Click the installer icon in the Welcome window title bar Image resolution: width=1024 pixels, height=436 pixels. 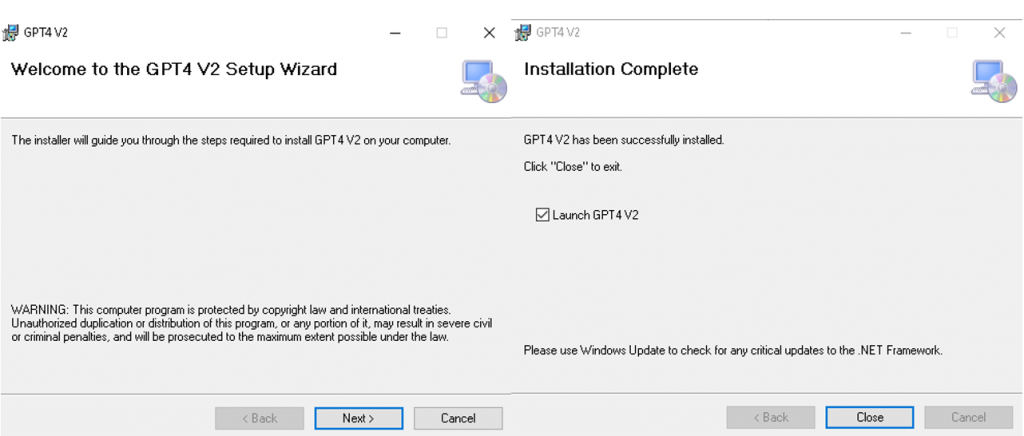coord(11,32)
